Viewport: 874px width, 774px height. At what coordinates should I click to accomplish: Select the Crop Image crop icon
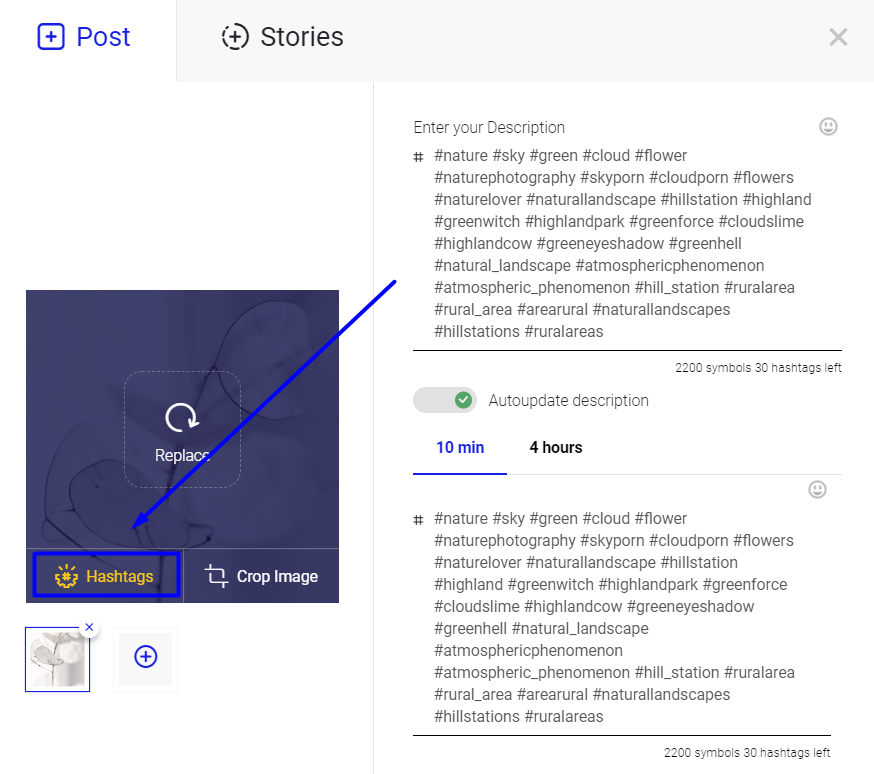click(217, 576)
